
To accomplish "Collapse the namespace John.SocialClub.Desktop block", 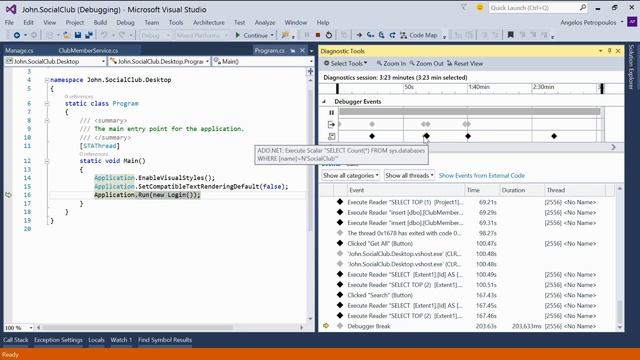I will (x=47, y=80).
